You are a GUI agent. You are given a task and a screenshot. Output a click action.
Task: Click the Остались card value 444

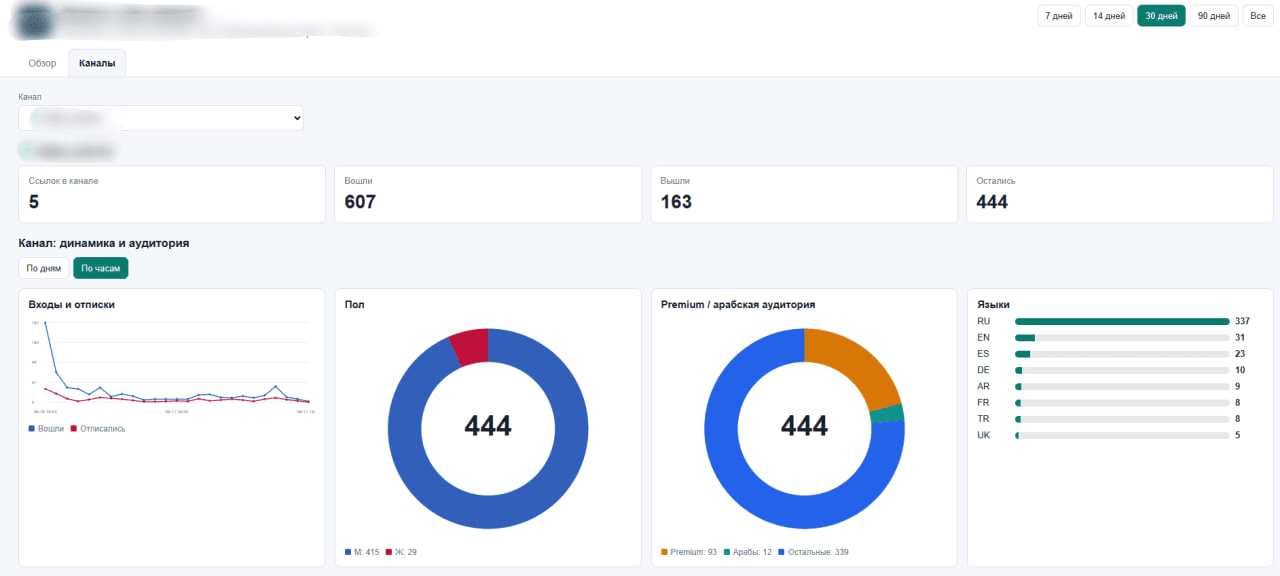pyautogui.click(x=992, y=202)
